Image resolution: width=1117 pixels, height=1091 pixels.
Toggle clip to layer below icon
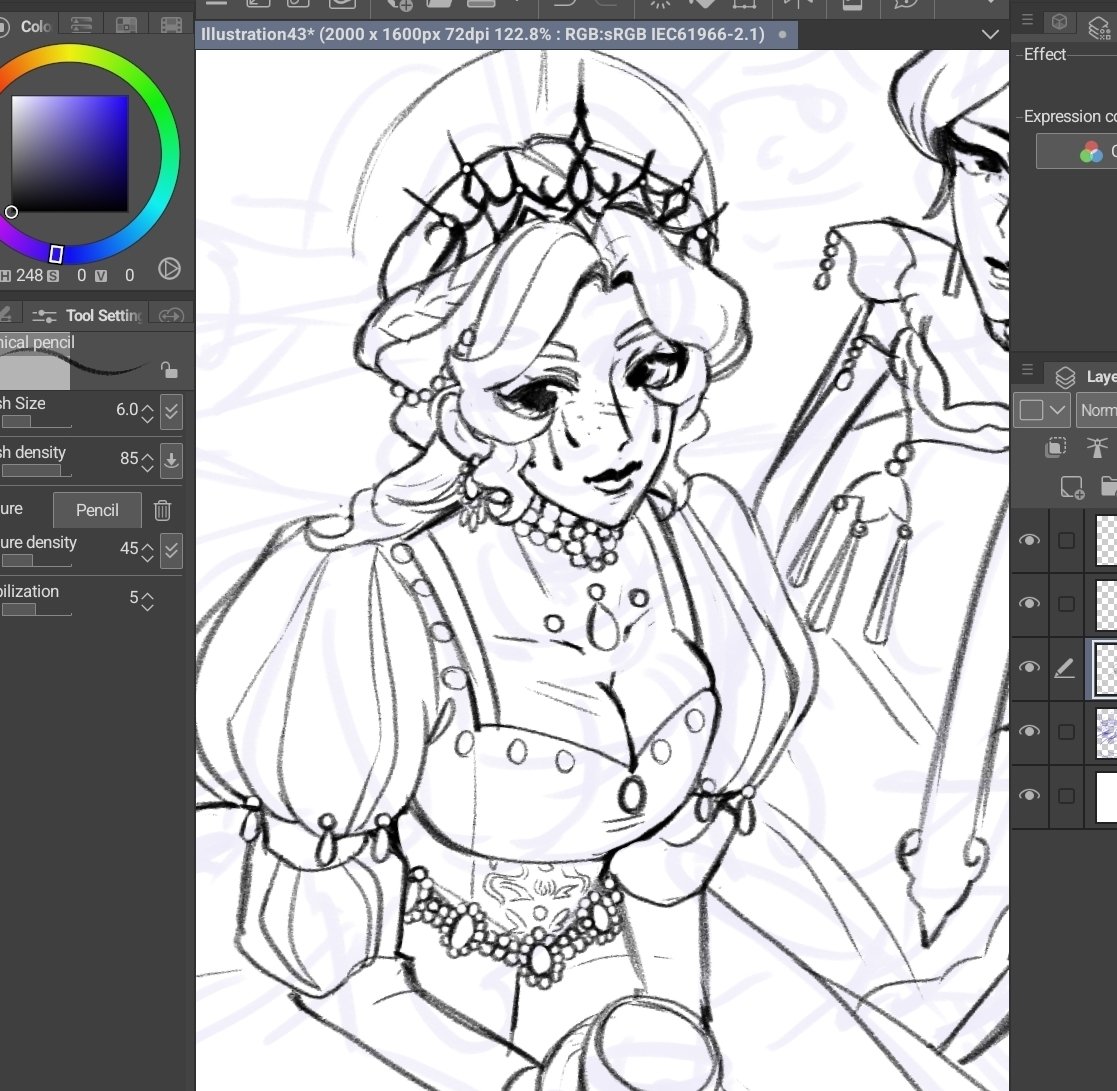pyautogui.click(x=1056, y=447)
